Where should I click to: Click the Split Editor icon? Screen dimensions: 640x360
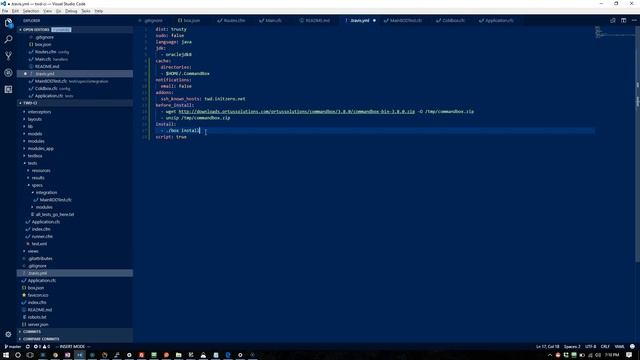tap(623, 20)
